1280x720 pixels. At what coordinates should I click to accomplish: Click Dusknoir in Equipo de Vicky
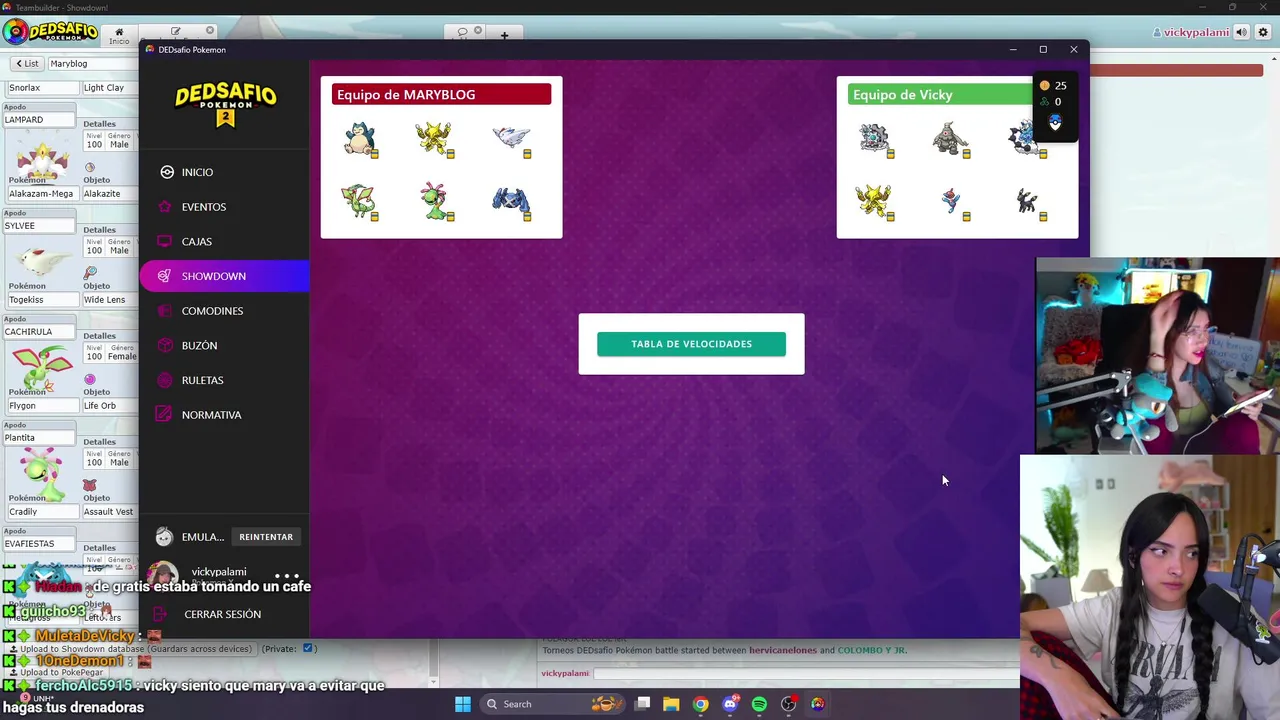tap(950, 139)
